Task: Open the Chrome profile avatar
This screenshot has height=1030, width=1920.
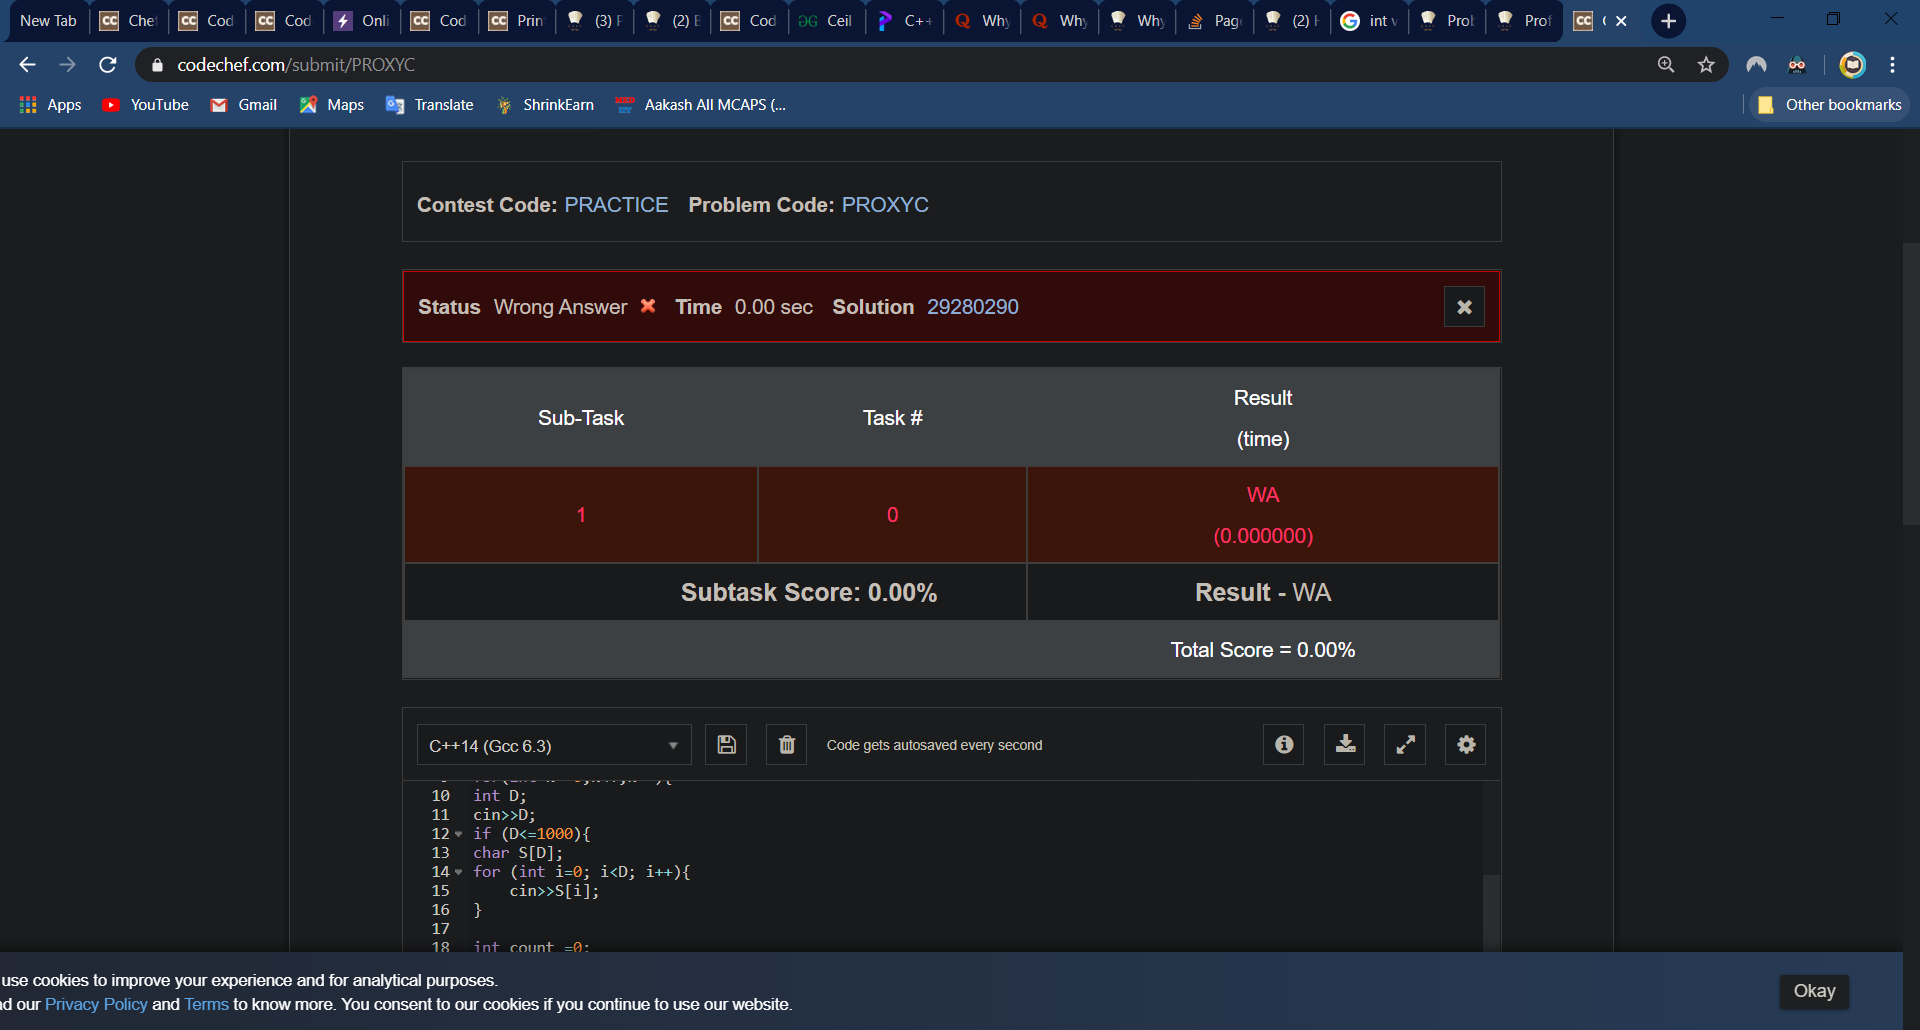Action: click(1852, 64)
